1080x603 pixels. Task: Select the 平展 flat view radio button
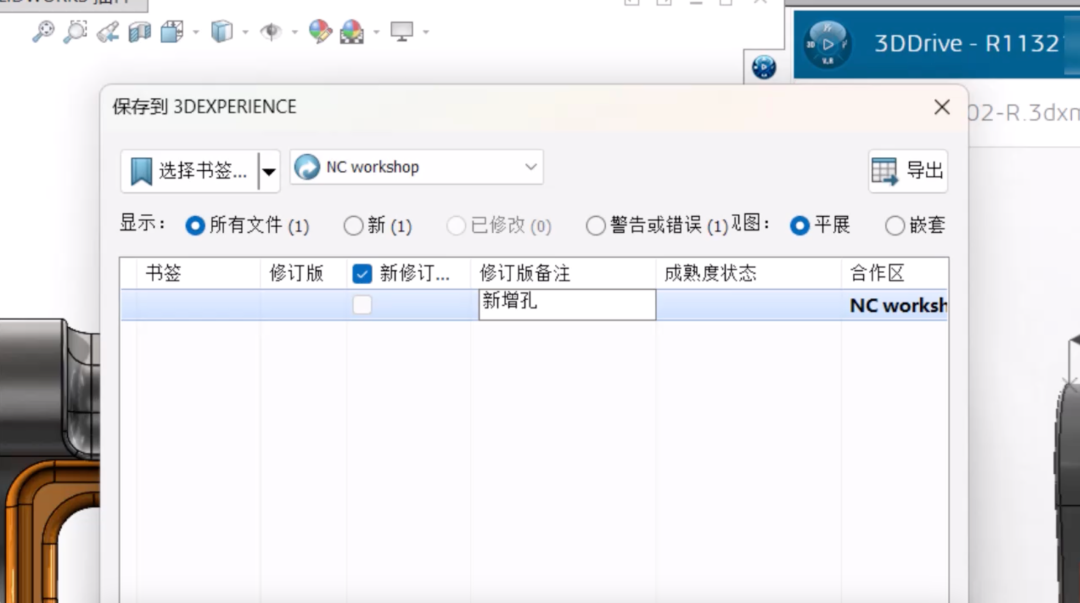point(800,225)
